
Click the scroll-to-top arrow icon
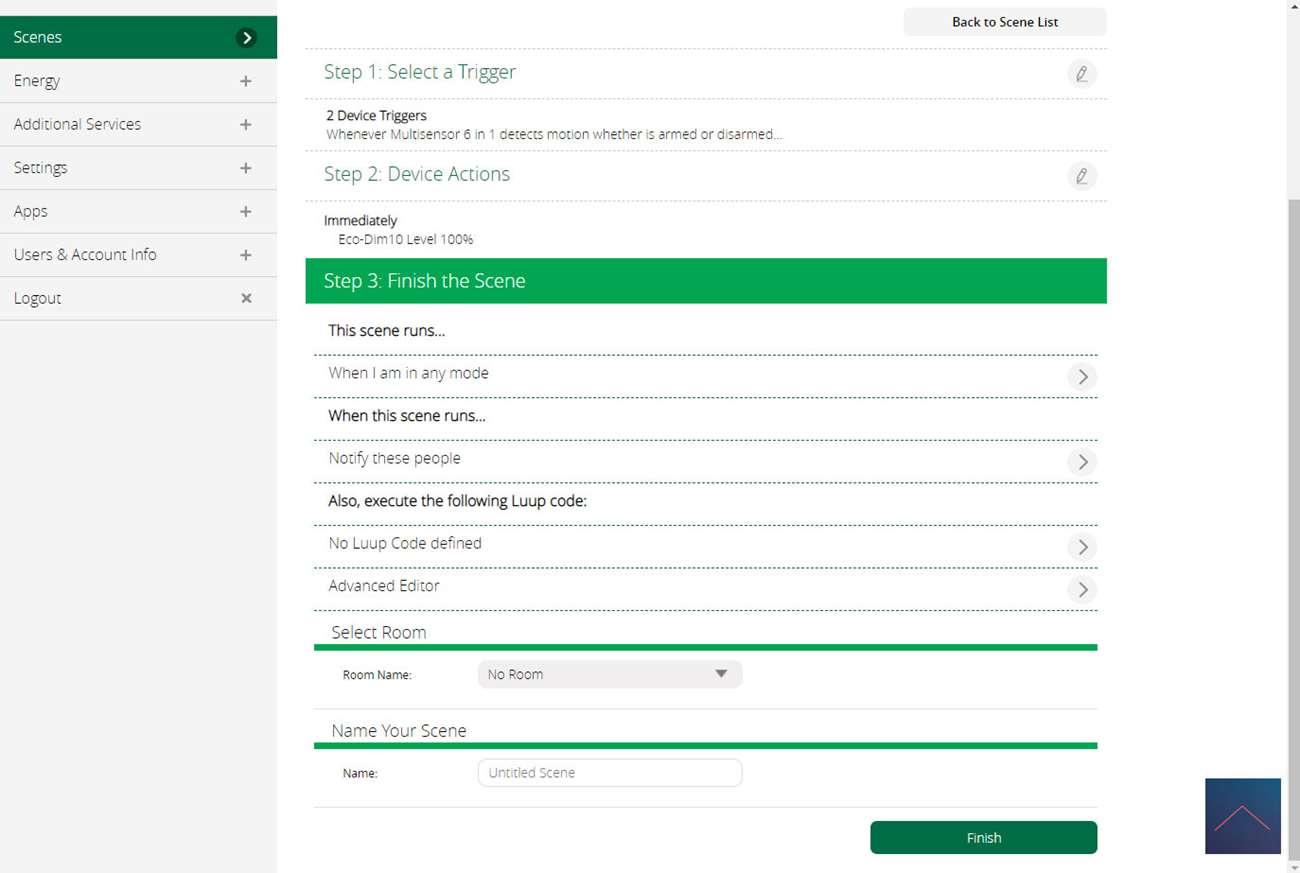pos(1242,816)
